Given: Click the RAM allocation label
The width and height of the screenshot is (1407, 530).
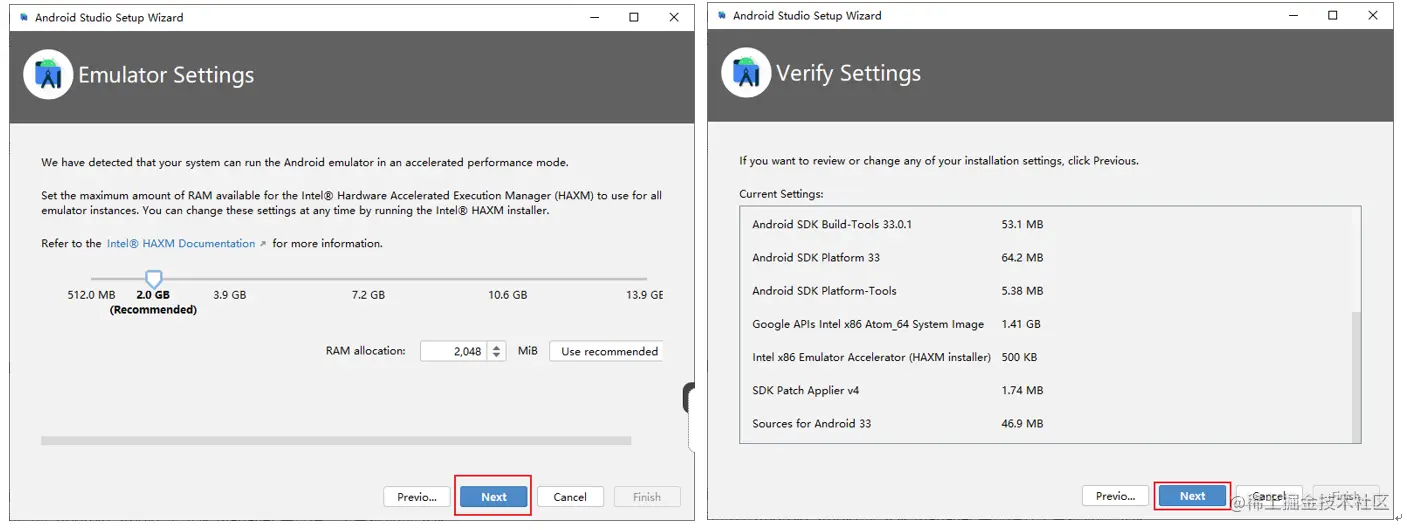Looking at the screenshot, I should point(366,351).
